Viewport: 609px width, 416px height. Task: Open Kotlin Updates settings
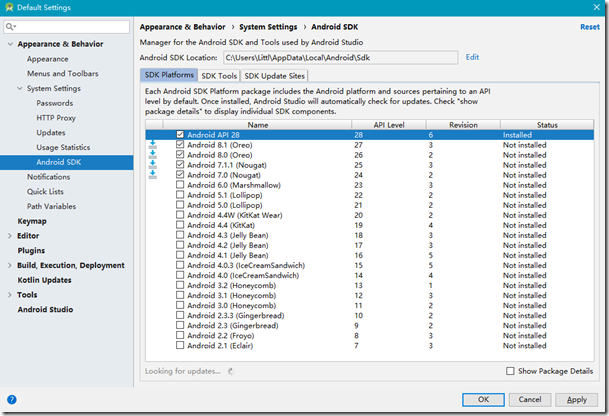tap(44, 280)
